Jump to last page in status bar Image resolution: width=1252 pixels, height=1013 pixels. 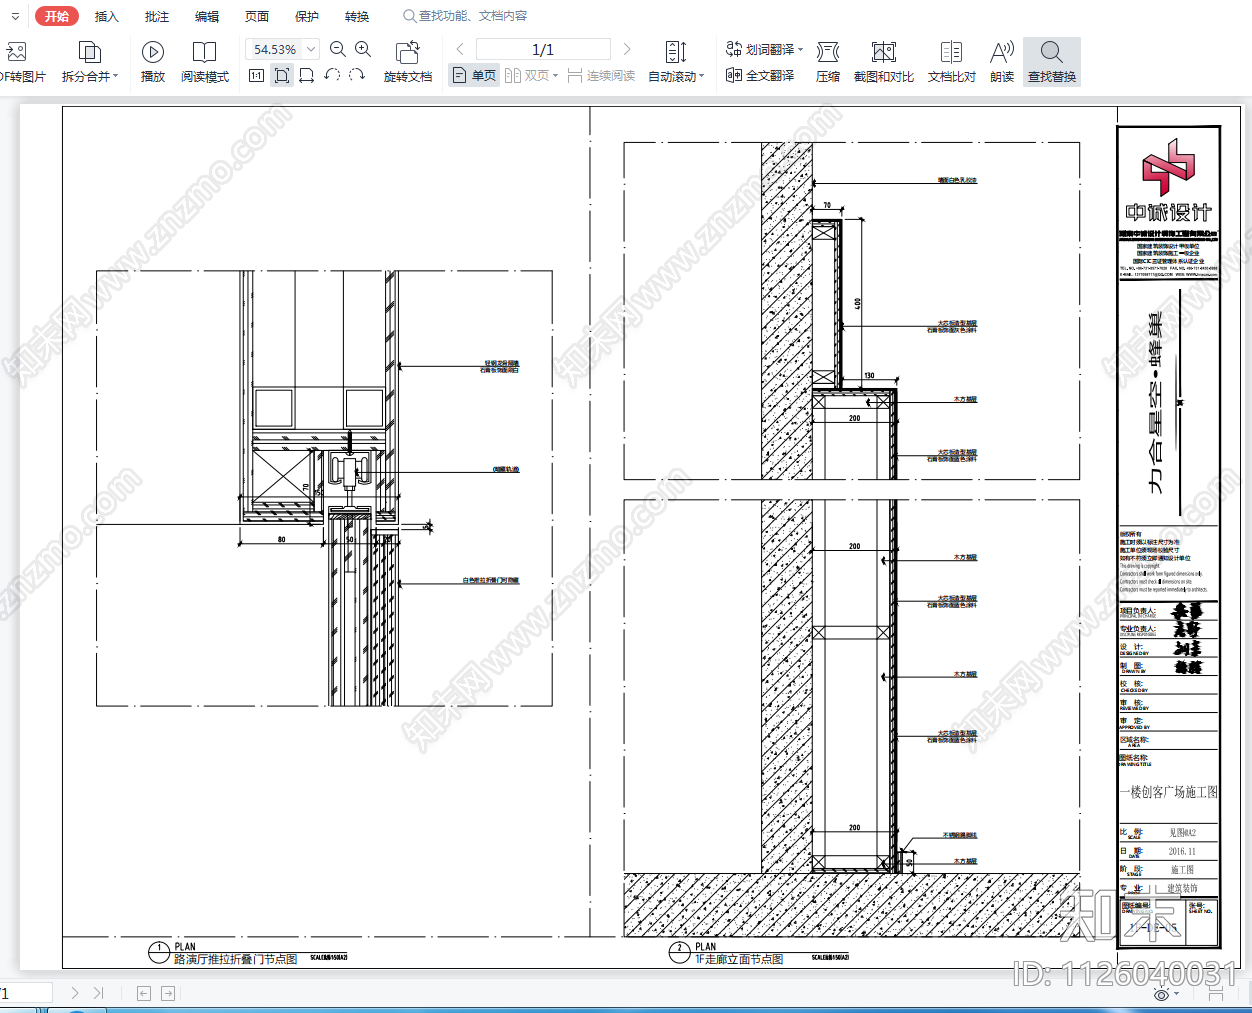[x=98, y=993]
